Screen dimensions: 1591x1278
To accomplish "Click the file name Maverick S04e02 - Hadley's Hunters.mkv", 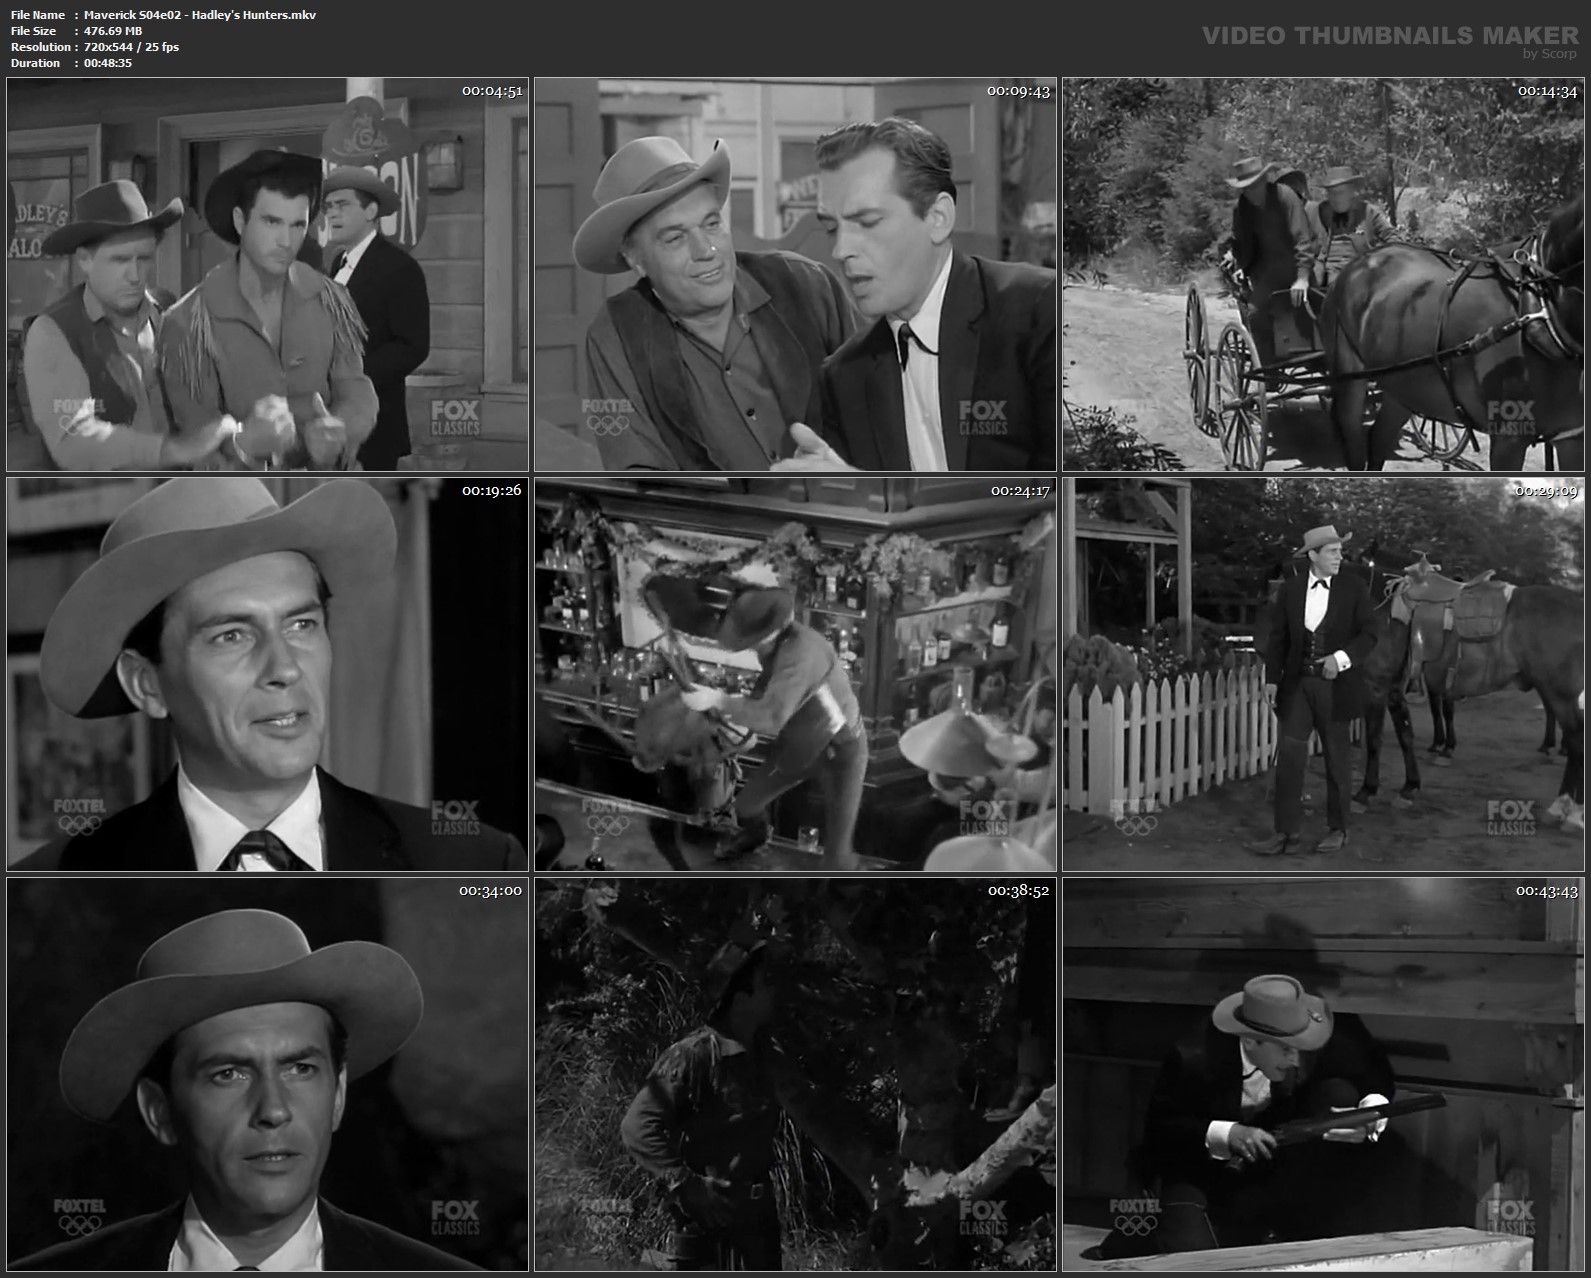I will (x=200, y=15).
